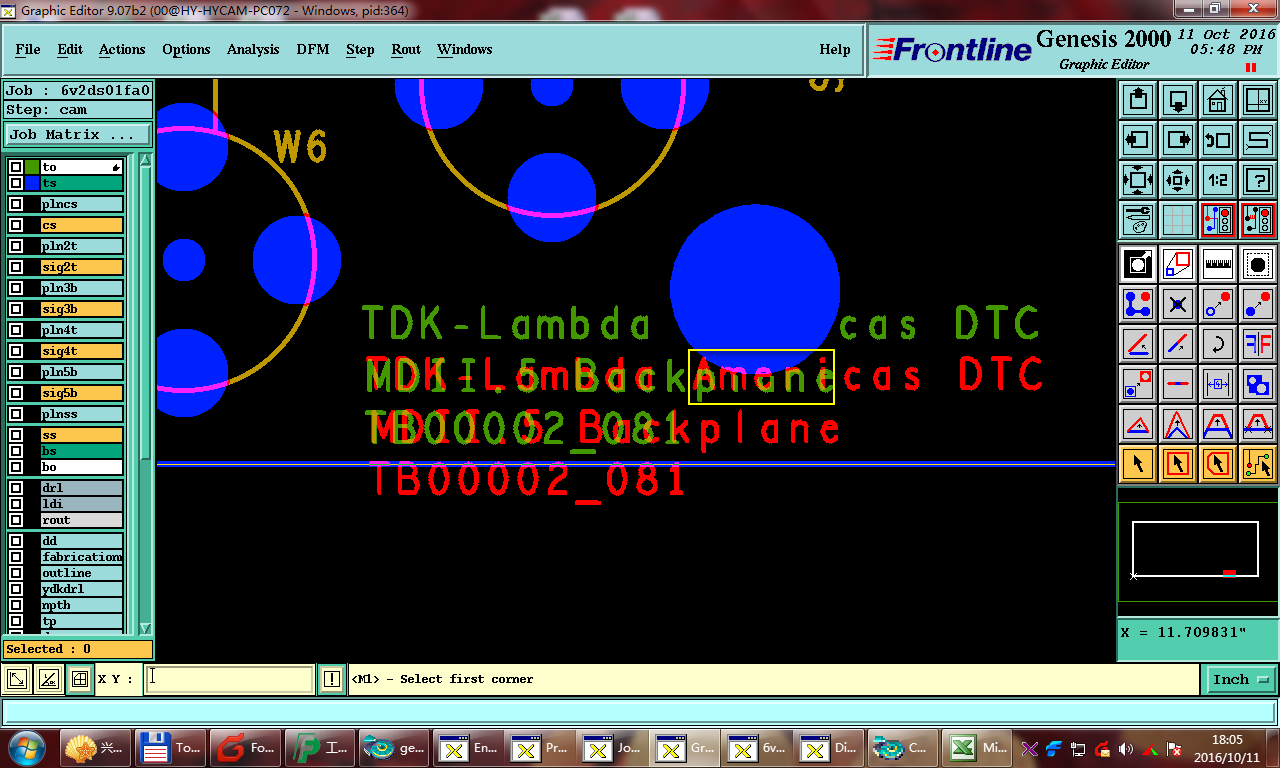Click the polygon area select tool
The width and height of the screenshot is (1280, 768).
click(1218, 464)
